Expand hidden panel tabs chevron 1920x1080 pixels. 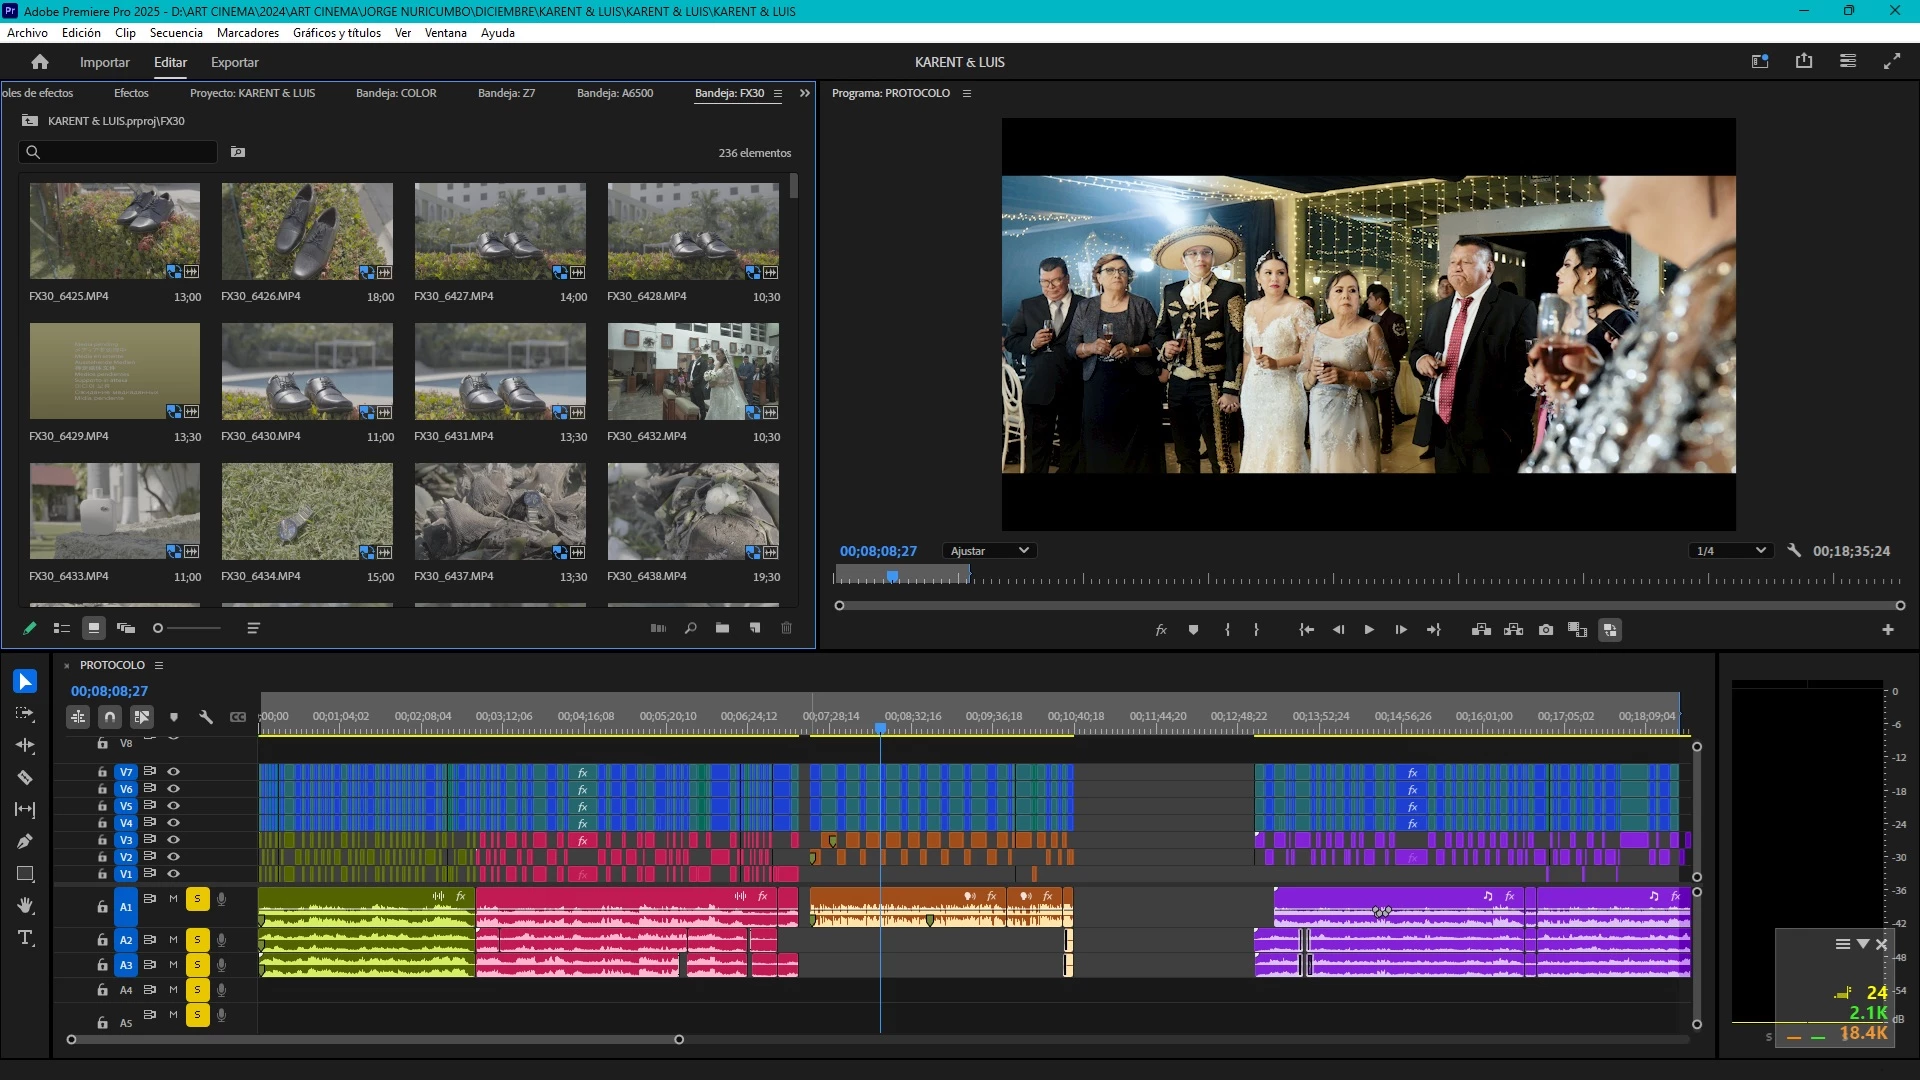[x=805, y=93]
